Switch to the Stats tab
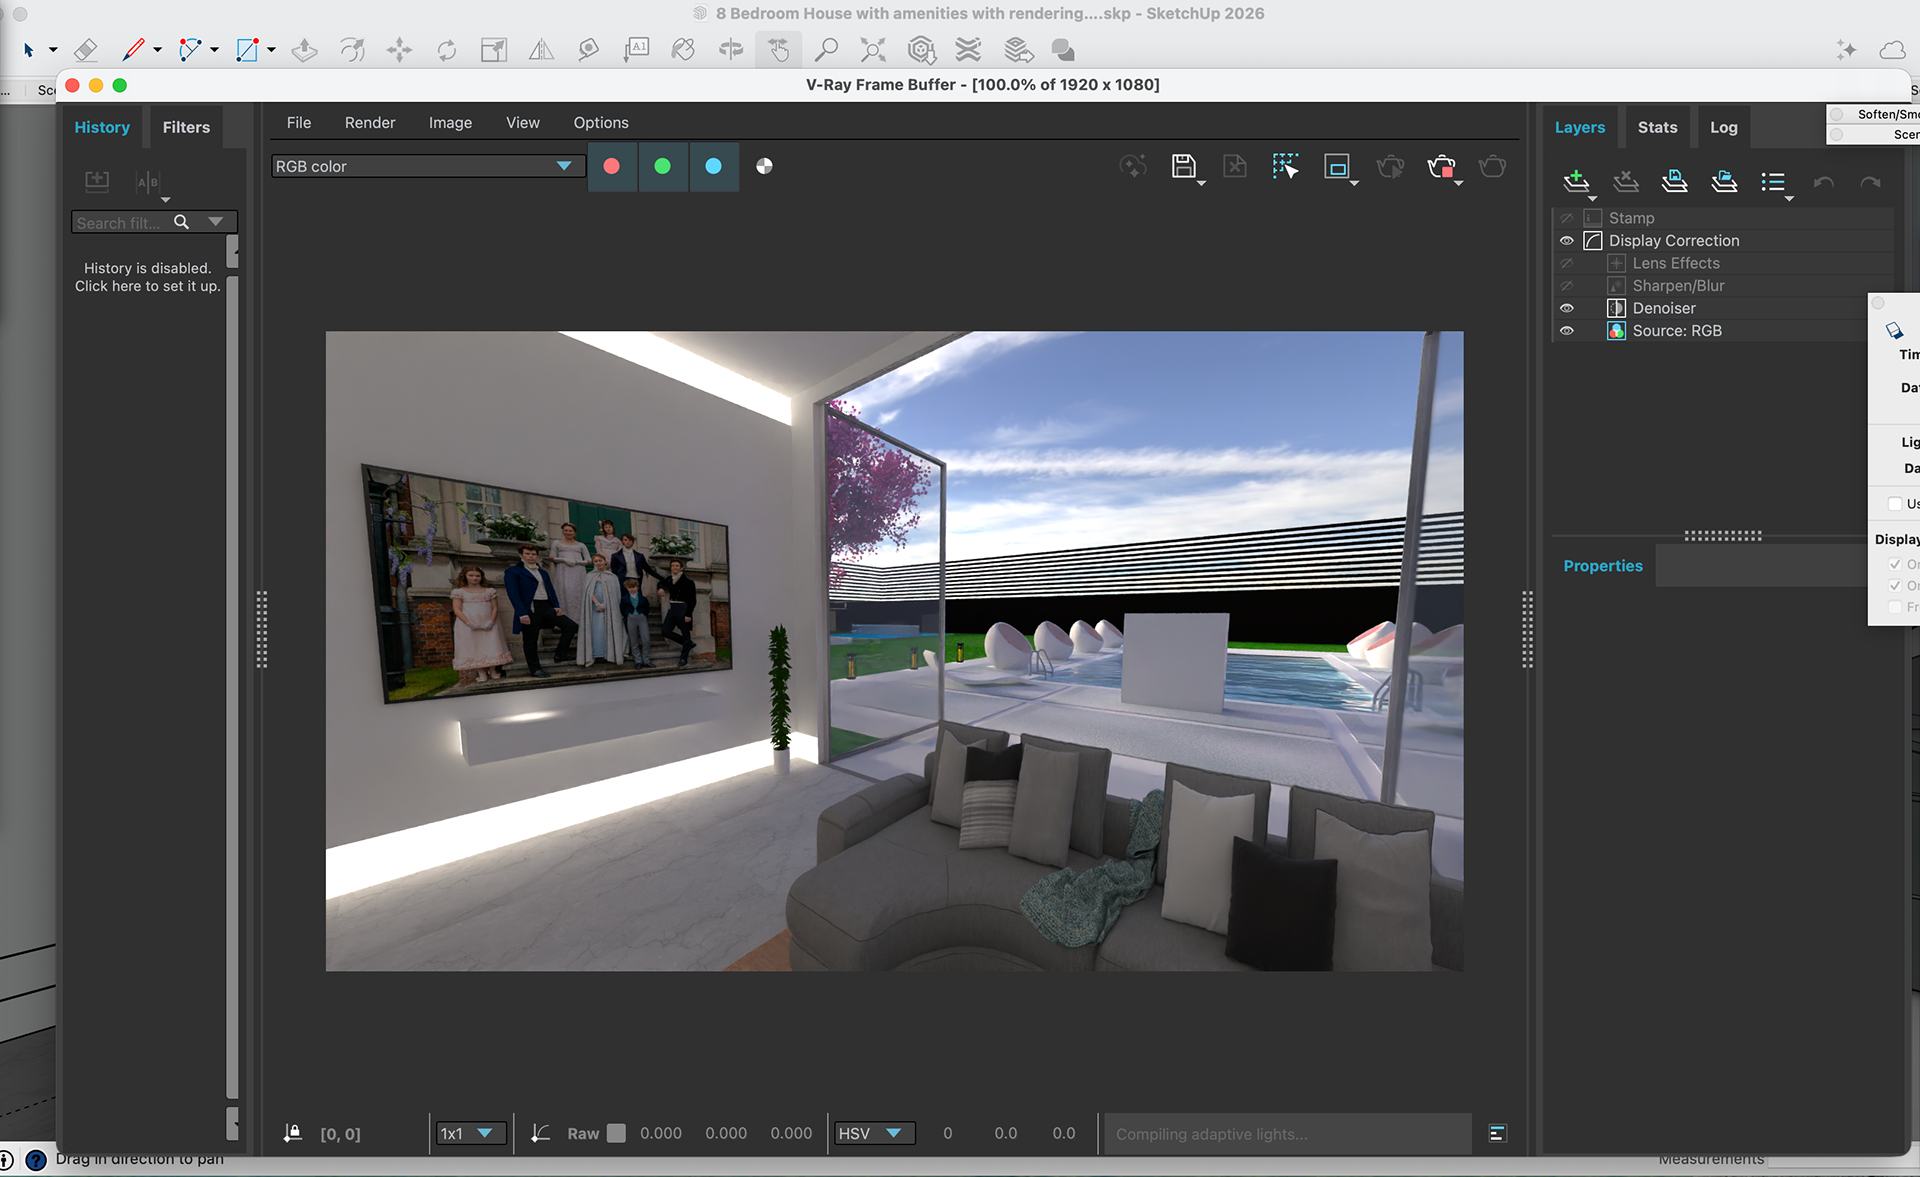 point(1657,127)
